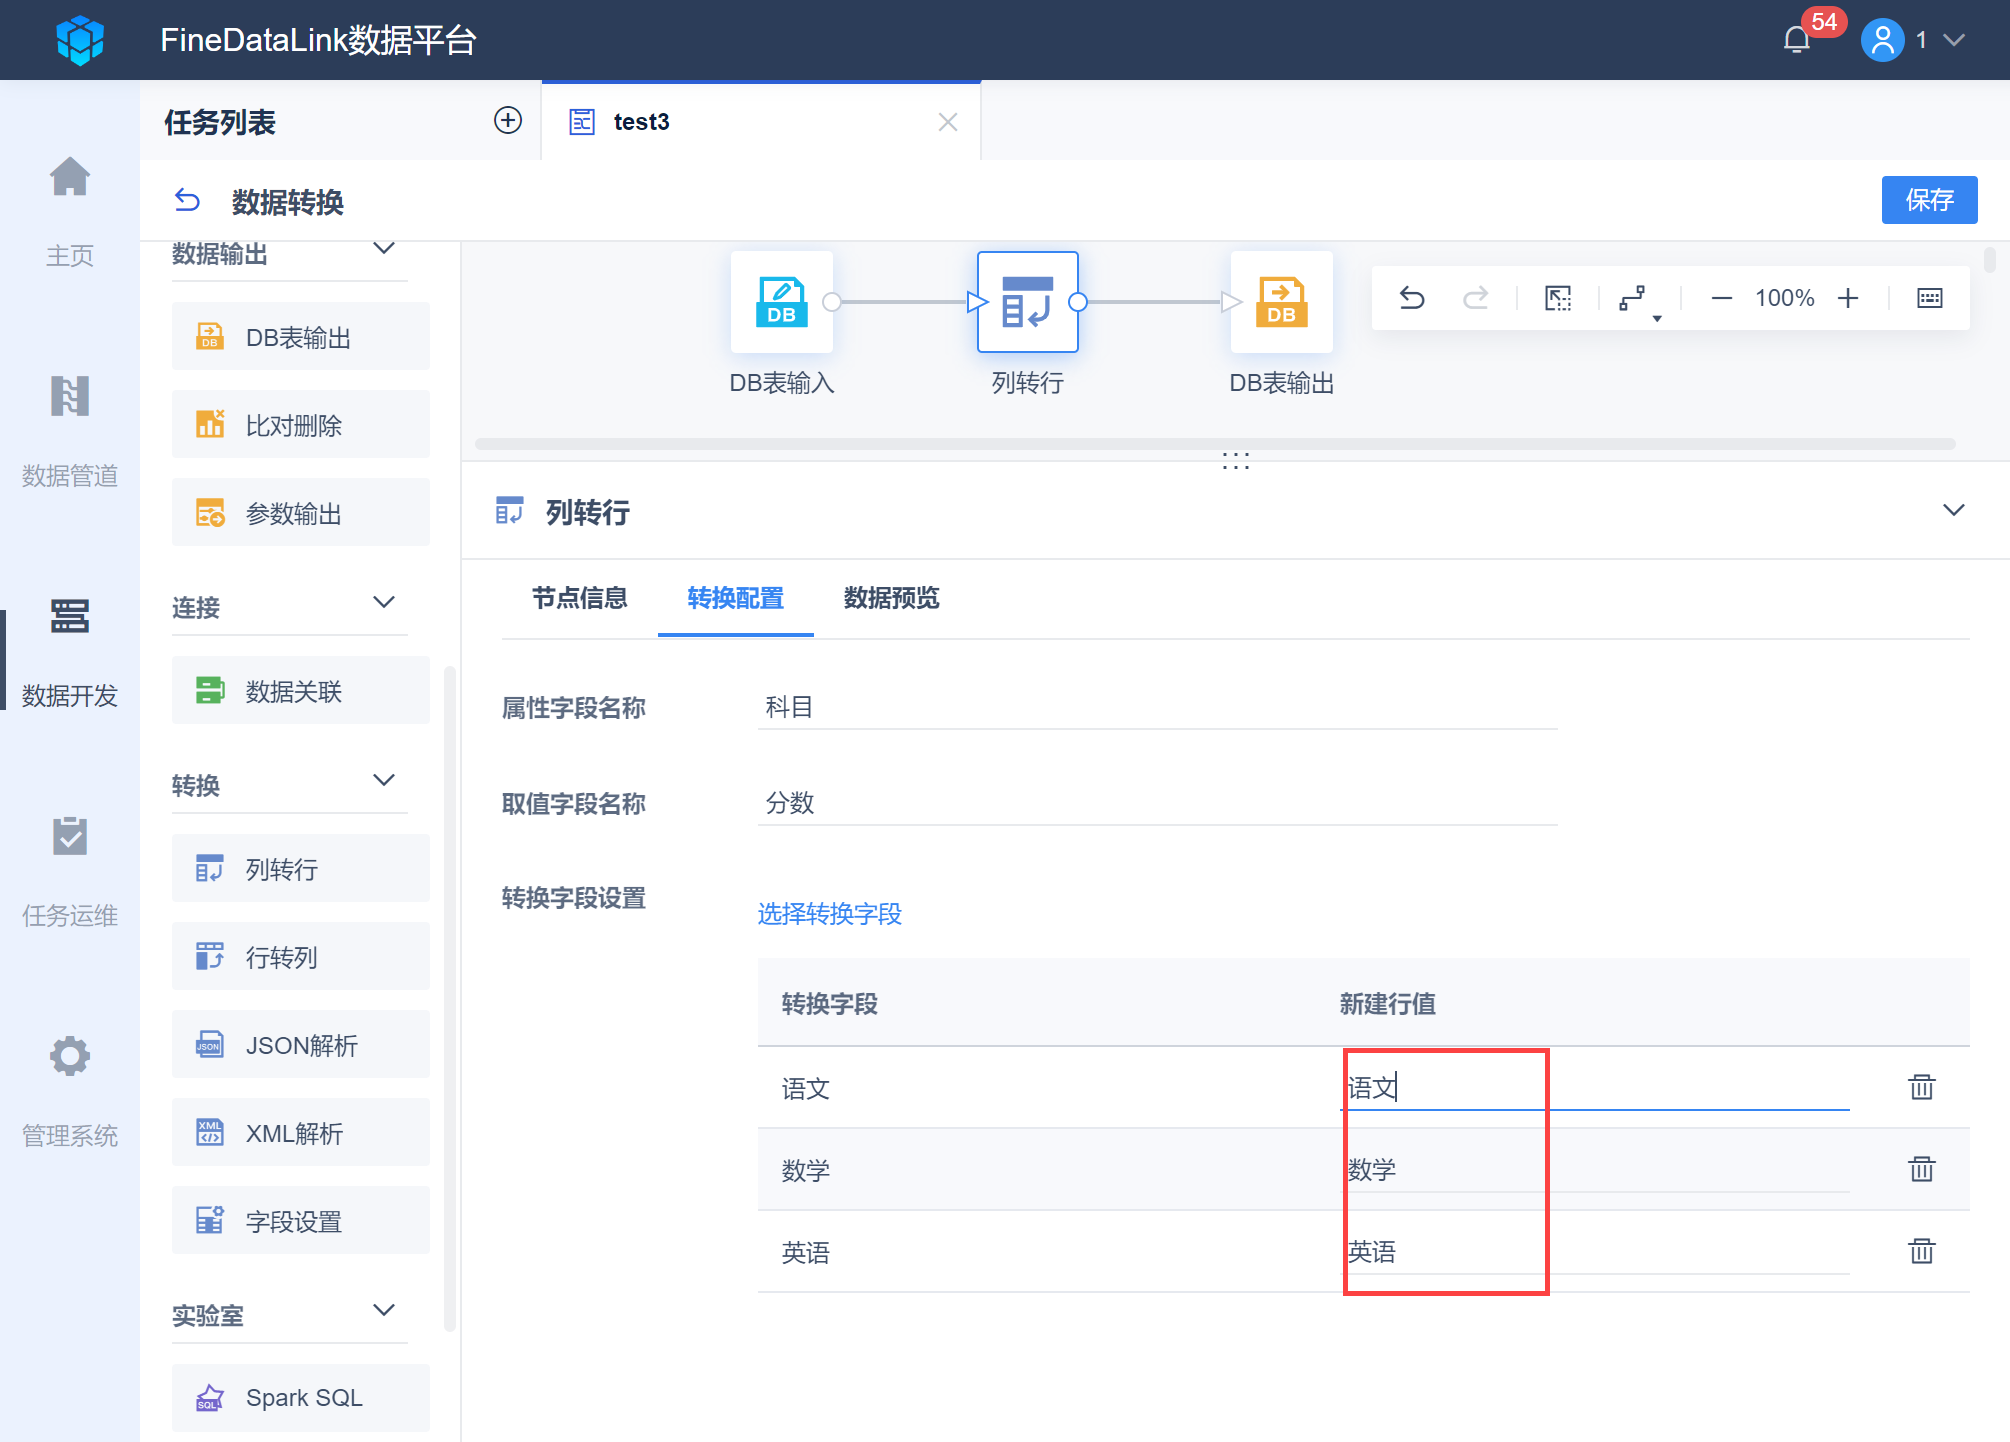This screenshot has width=2010, height=1442.
Task: Open the user account dropdown
Action: click(1953, 40)
